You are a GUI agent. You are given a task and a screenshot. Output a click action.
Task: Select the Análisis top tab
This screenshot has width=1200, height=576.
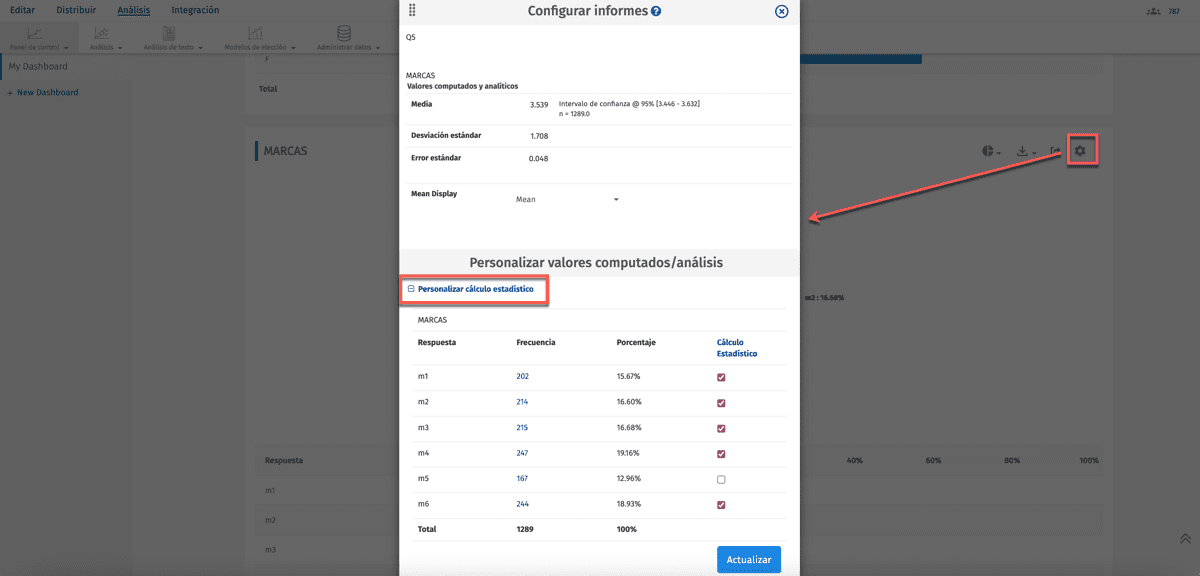[x=134, y=10]
